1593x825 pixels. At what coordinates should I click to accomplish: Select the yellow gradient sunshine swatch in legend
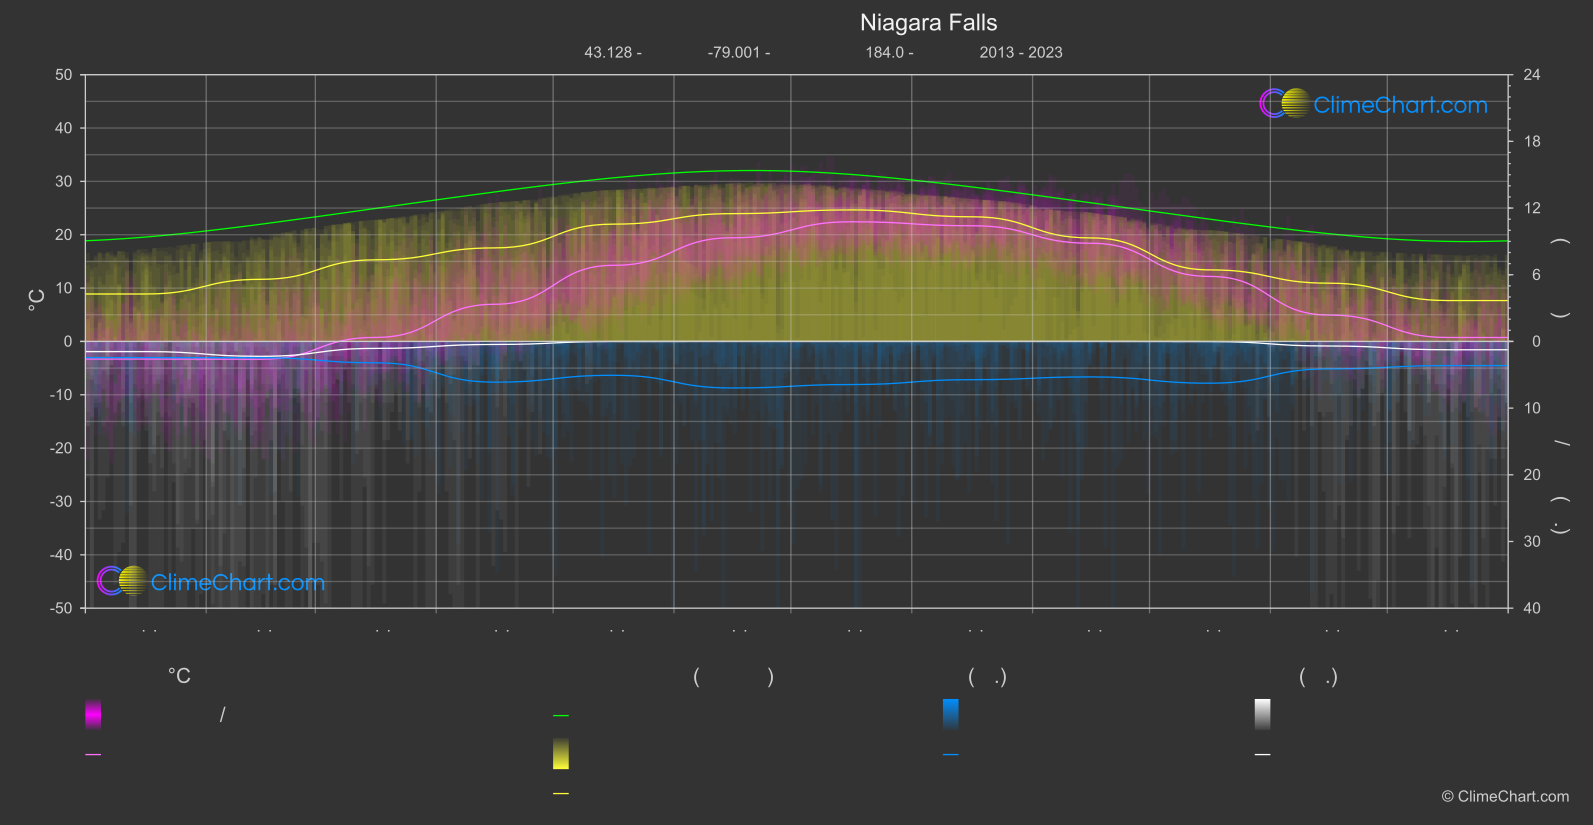tap(561, 754)
